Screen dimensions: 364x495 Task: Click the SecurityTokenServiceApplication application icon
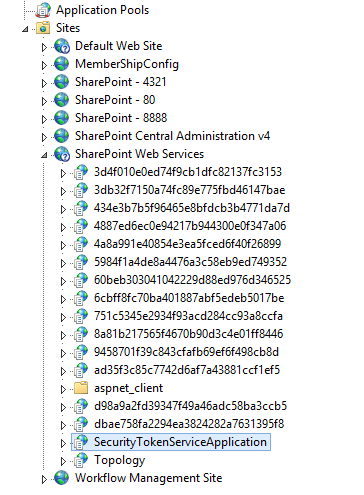click(81, 442)
